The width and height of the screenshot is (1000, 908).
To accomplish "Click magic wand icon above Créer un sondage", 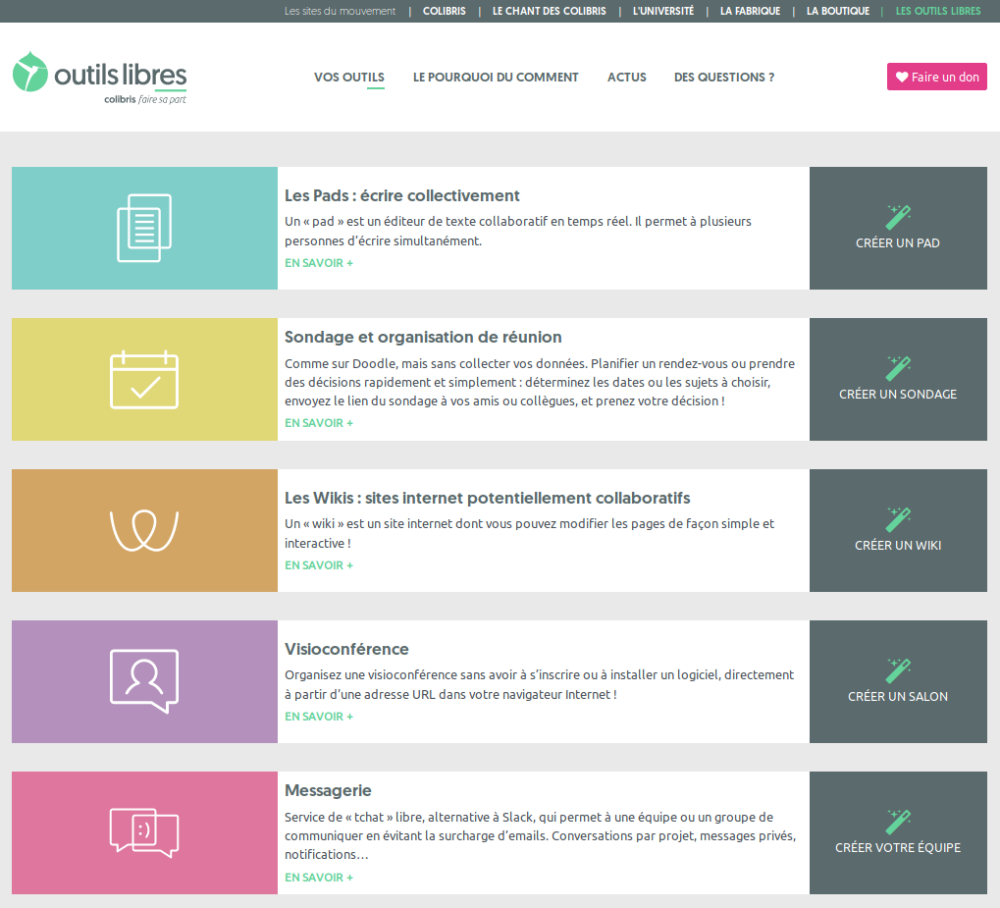I will (898, 369).
